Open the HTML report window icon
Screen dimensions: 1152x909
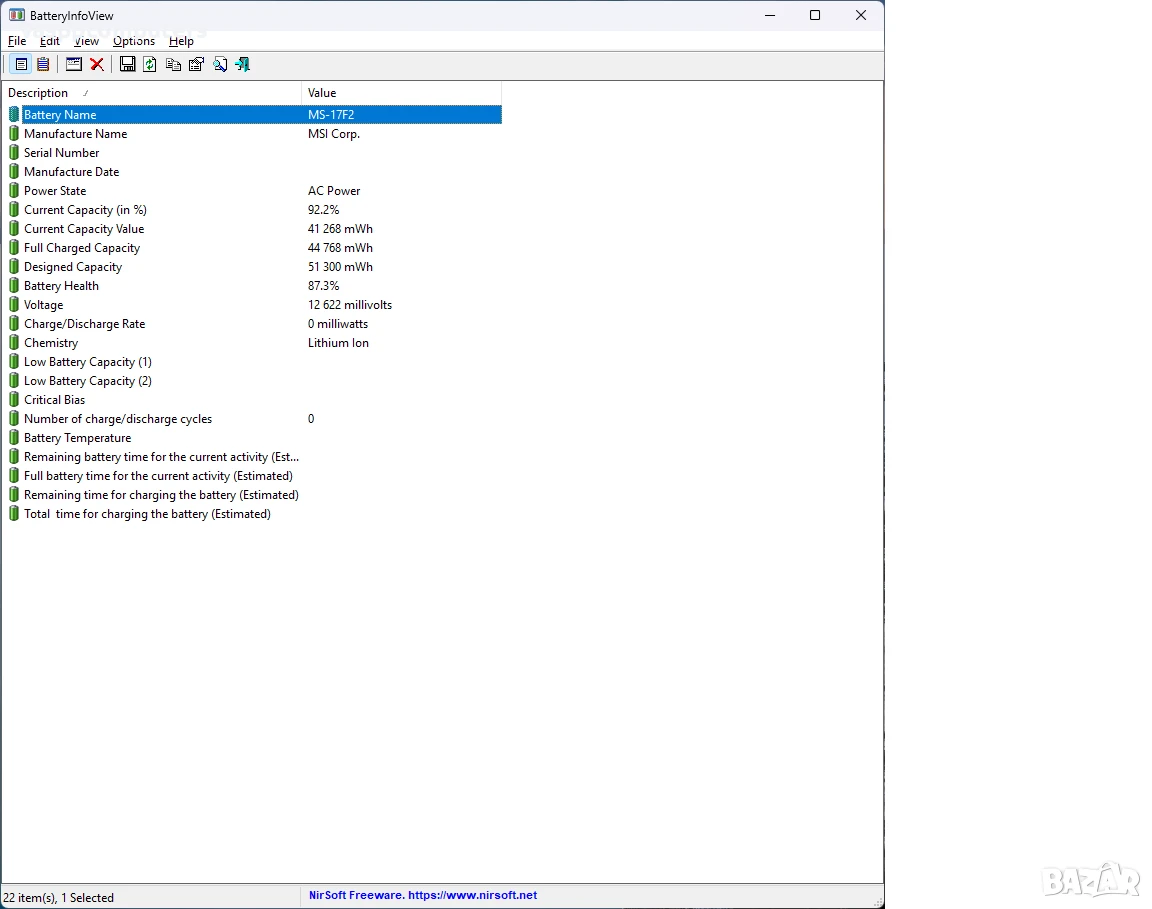tap(73, 65)
